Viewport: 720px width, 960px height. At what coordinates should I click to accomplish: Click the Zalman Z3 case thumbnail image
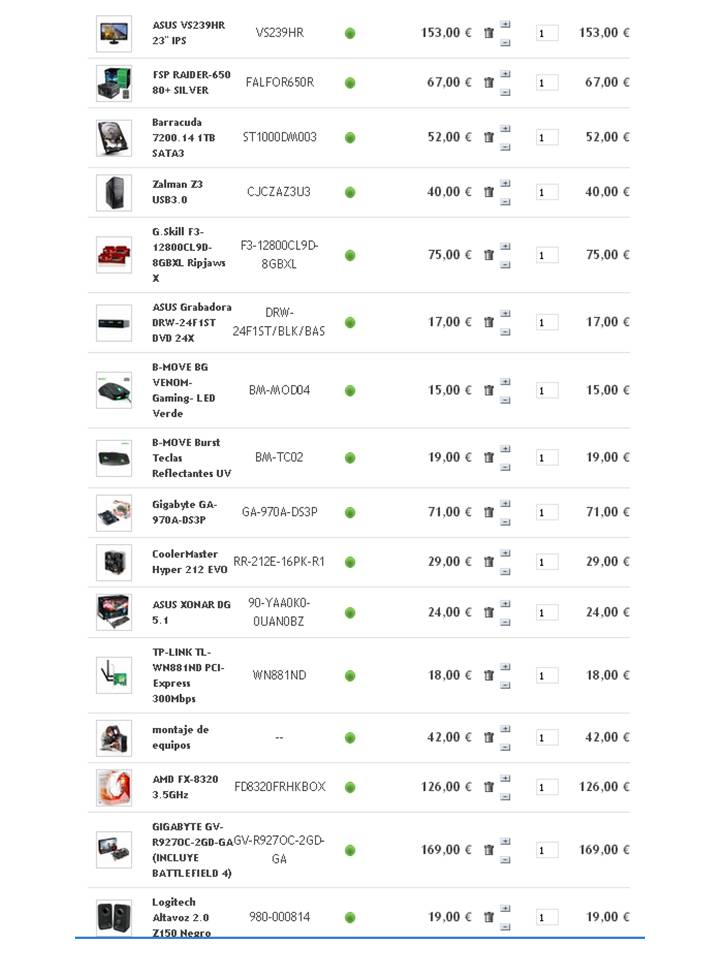click(x=114, y=192)
